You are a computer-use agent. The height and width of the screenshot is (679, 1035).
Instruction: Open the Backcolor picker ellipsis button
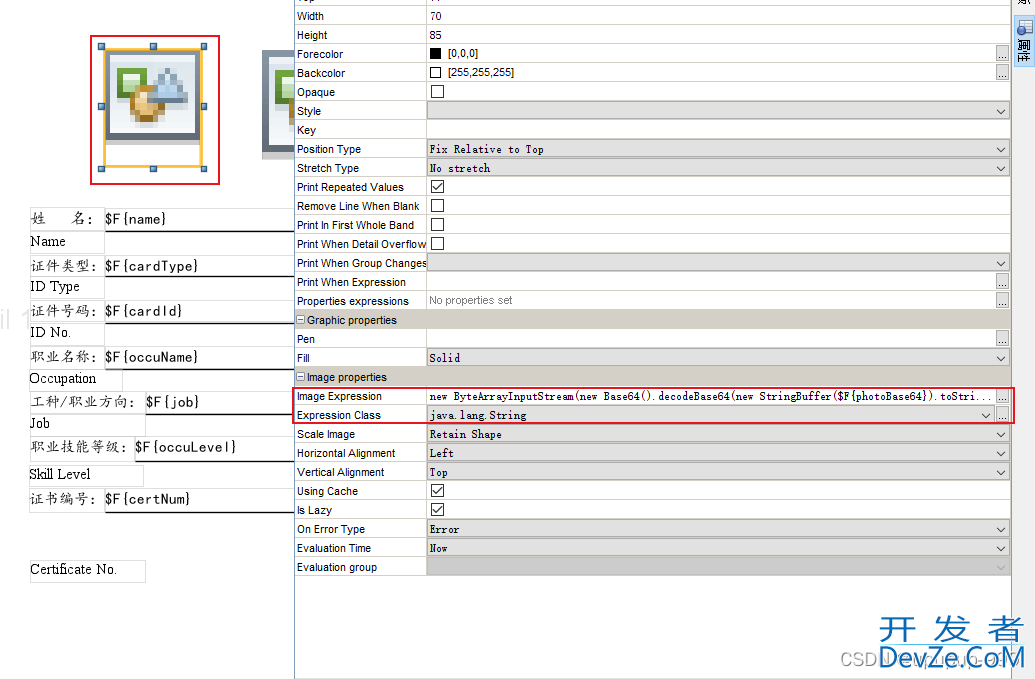[x=1002, y=73]
